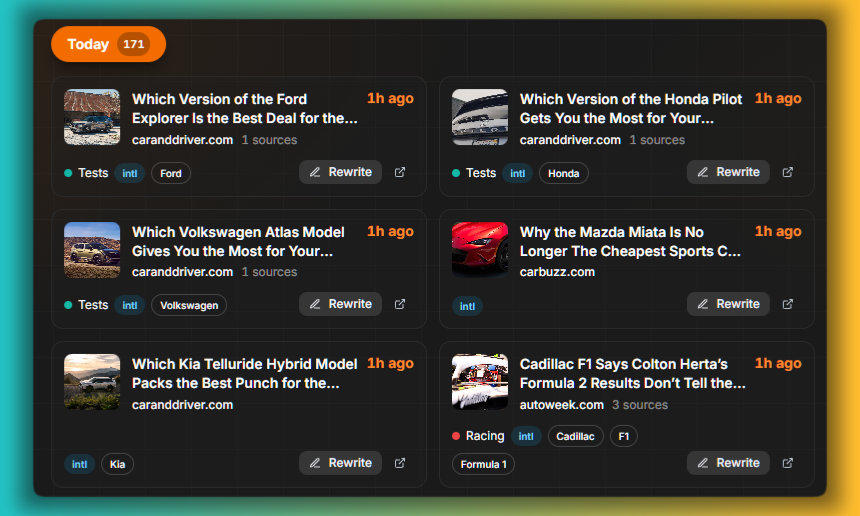860x516 pixels.
Task: Click '1h ago' on the Mazda Miata card
Action: coord(778,231)
